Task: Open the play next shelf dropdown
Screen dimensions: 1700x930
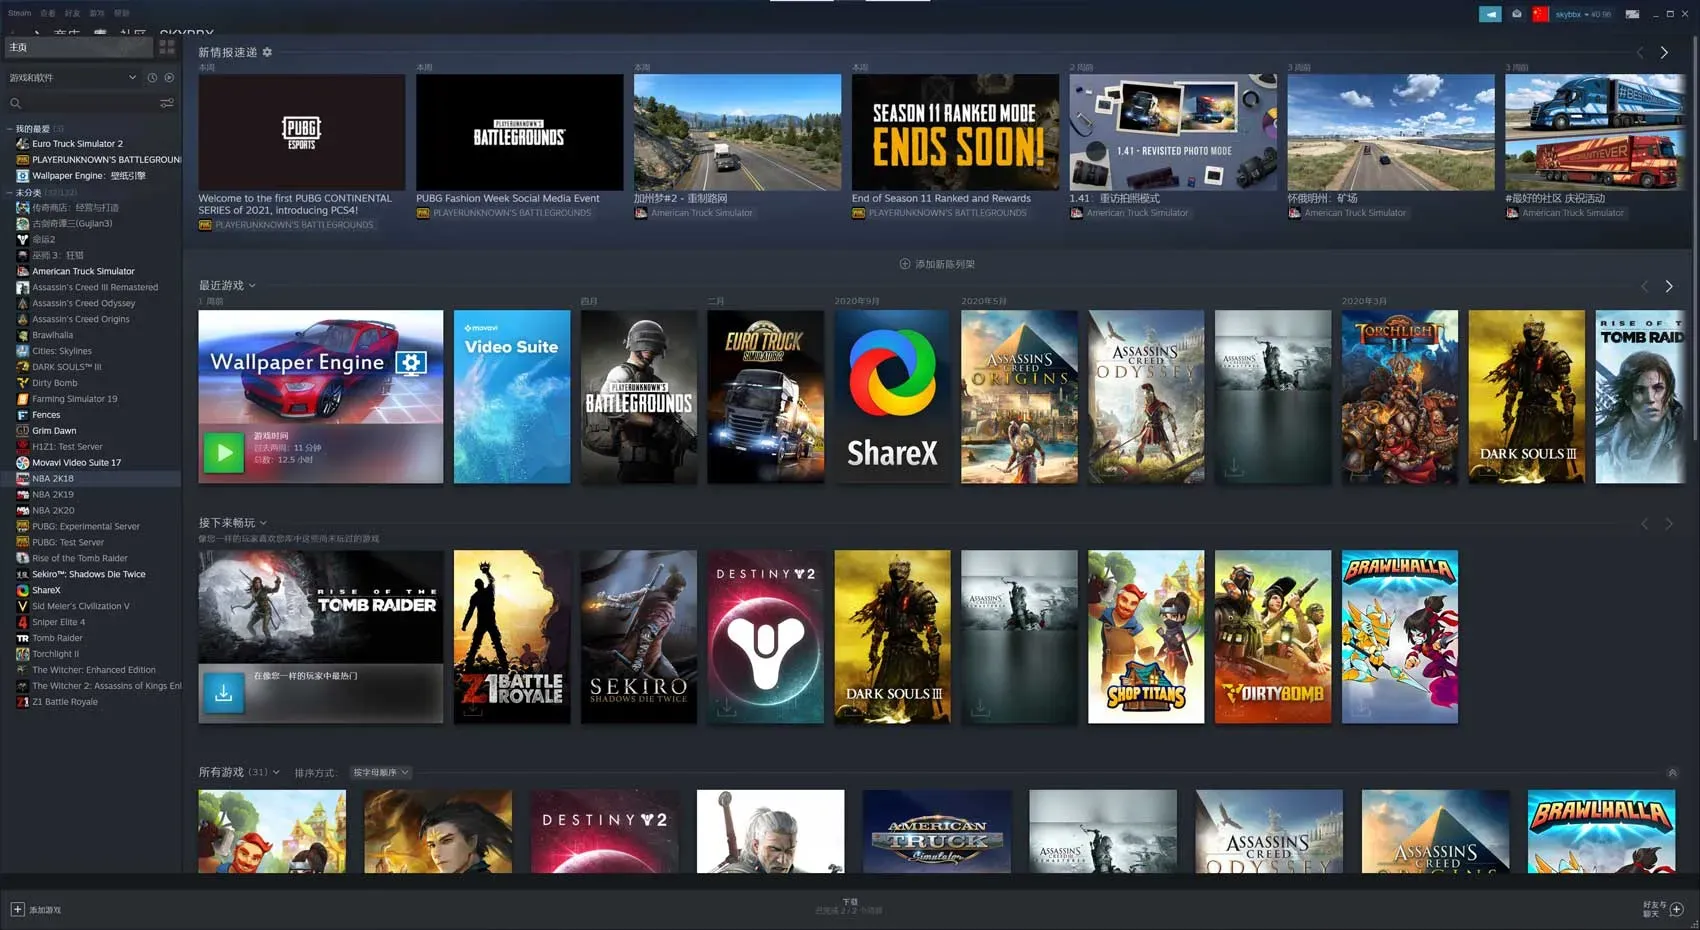Action: tap(263, 523)
